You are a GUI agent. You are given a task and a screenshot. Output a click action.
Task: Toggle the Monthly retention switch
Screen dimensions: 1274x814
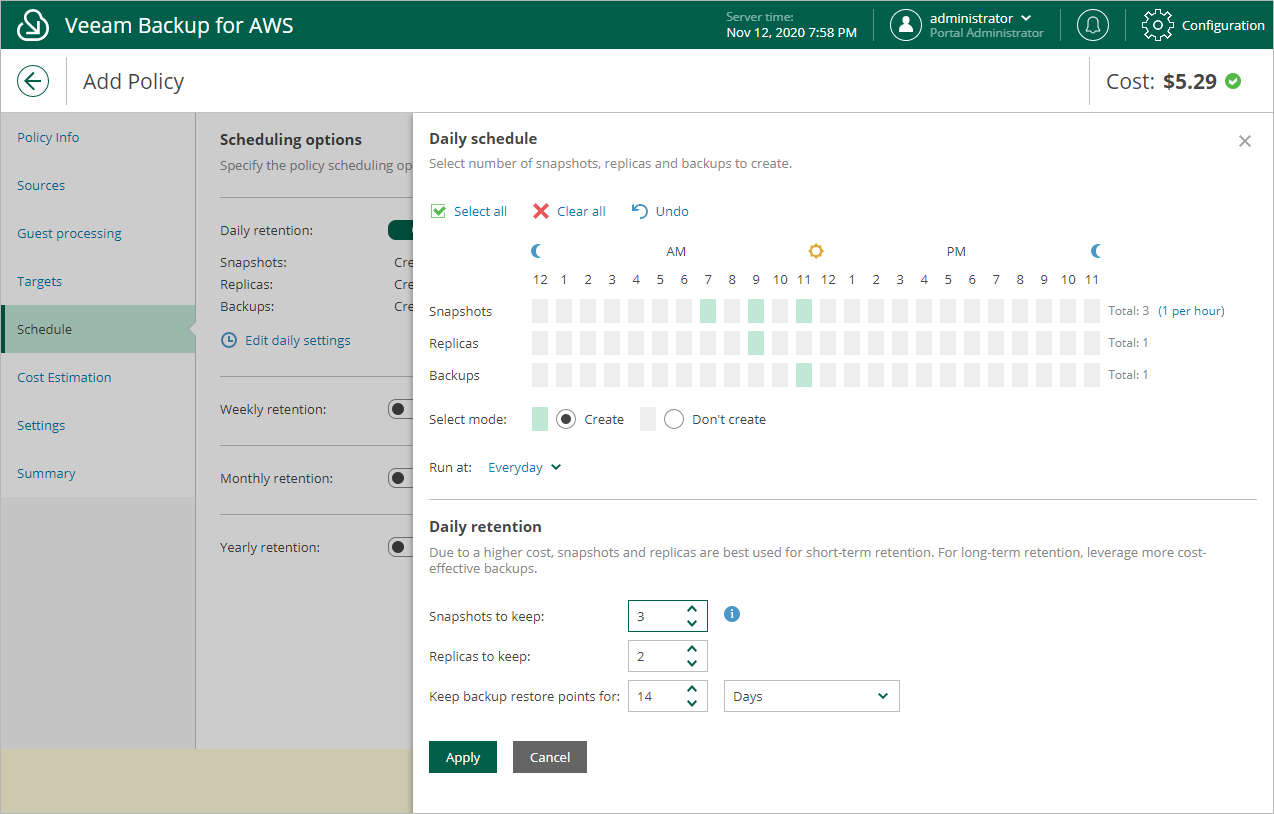tap(400, 478)
